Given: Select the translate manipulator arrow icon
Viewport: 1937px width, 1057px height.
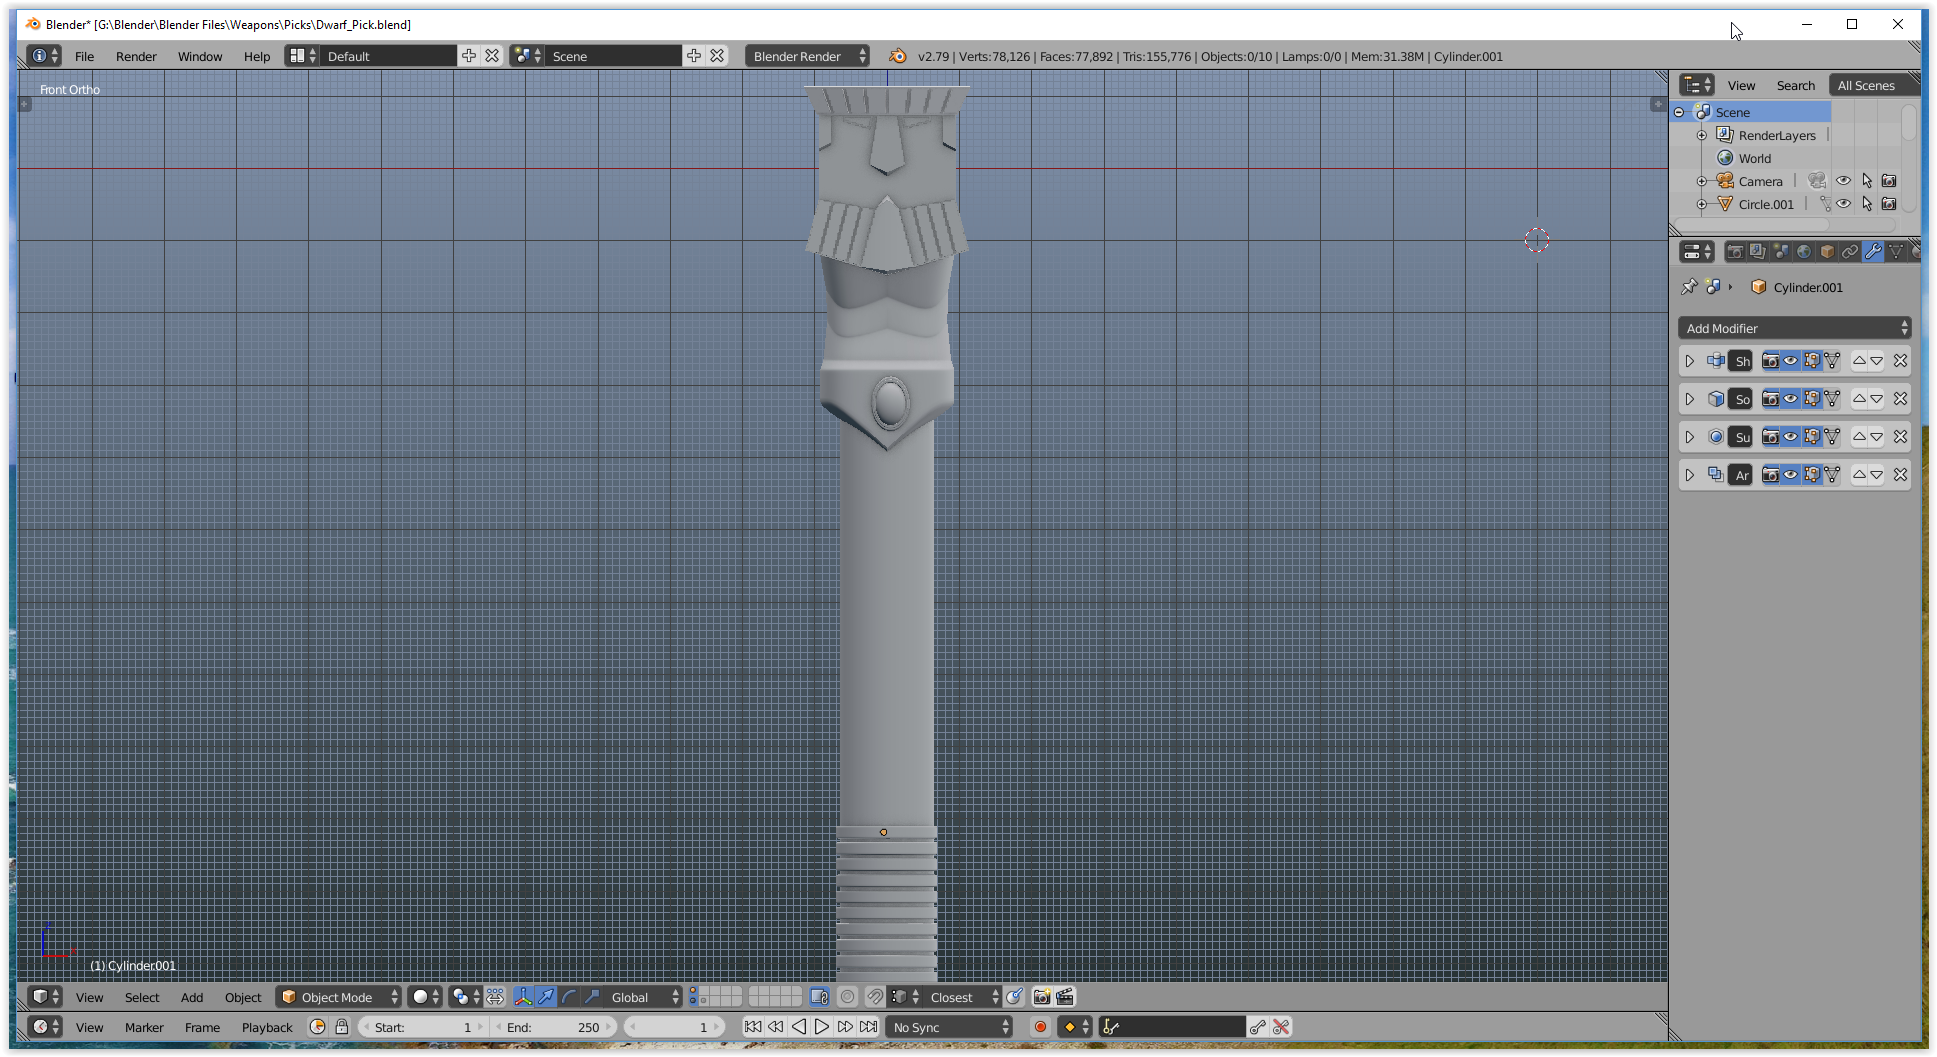Looking at the screenshot, I should [546, 997].
